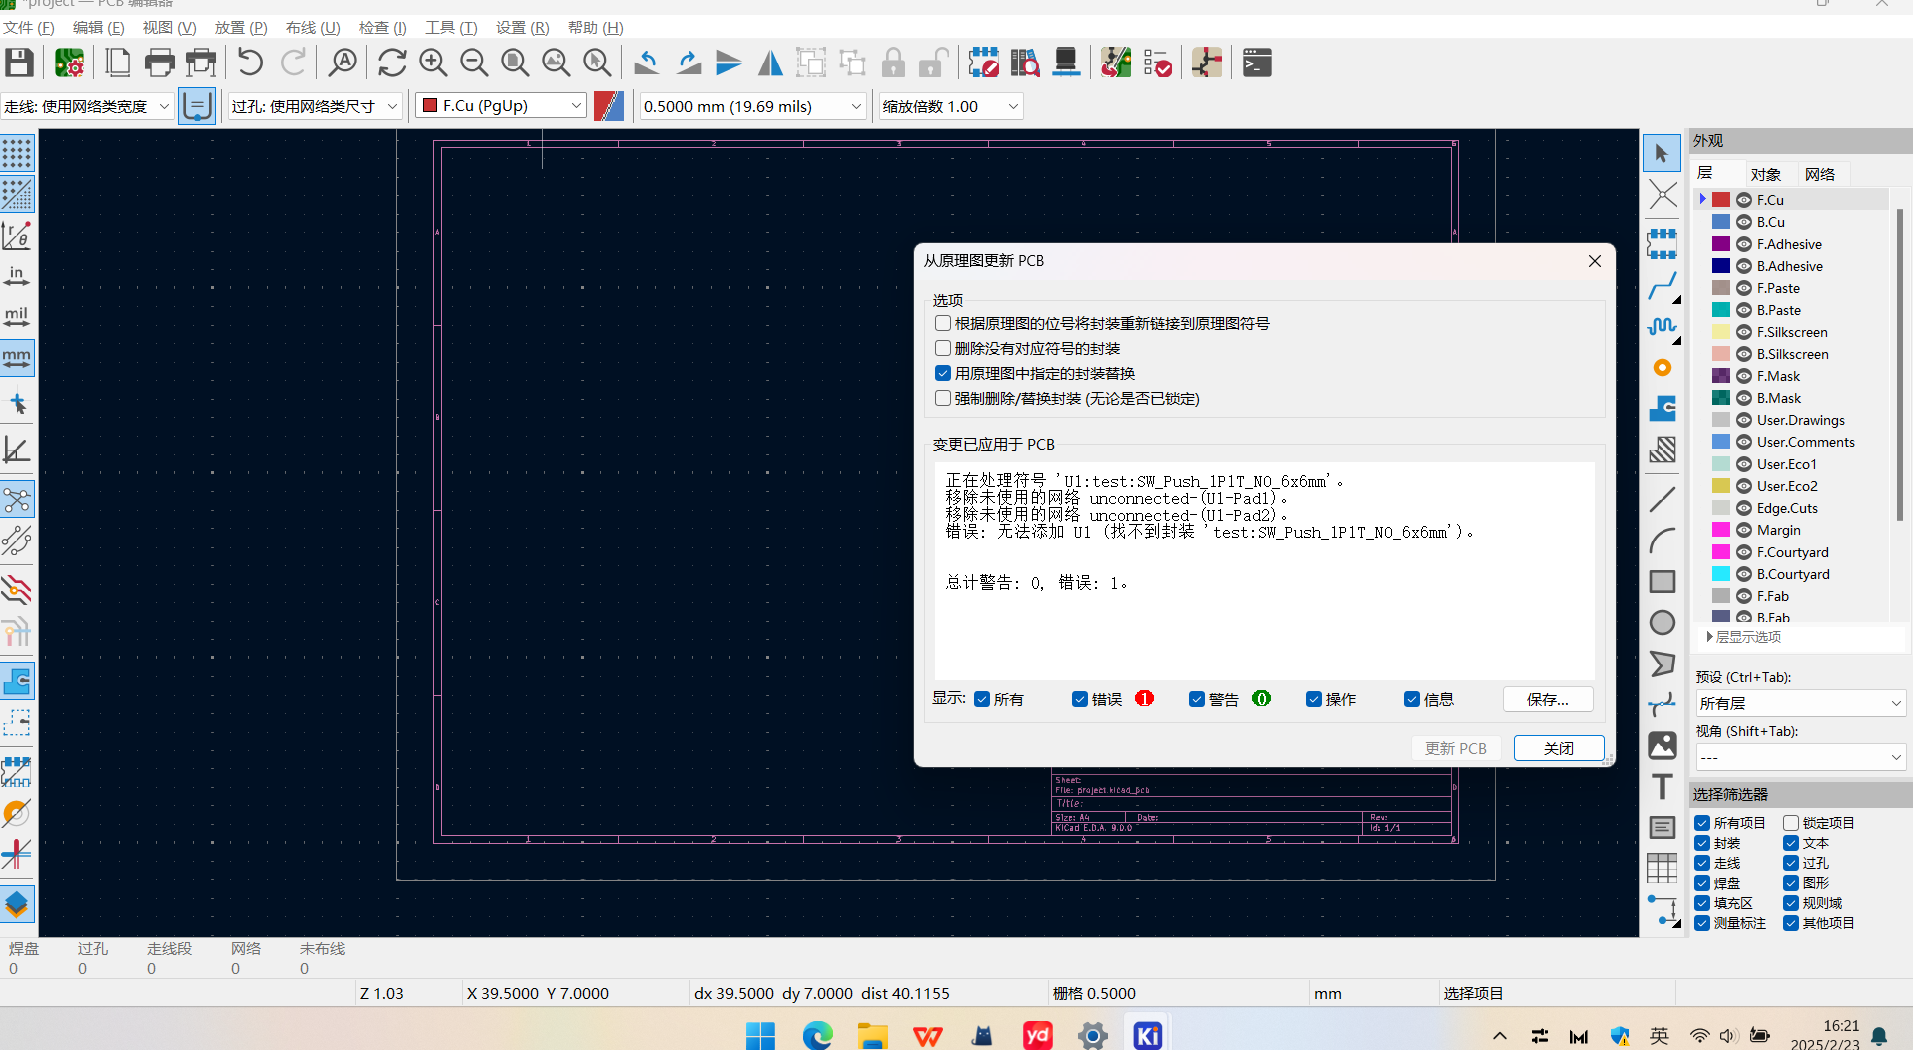Click the Undo arrow icon
Viewport: 1913px width, 1050px height.
(250, 63)
